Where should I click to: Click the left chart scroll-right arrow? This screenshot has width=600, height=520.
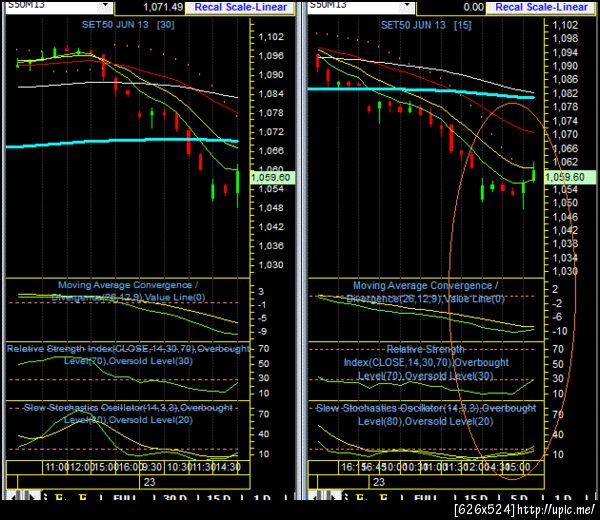[x=35, y=497]
